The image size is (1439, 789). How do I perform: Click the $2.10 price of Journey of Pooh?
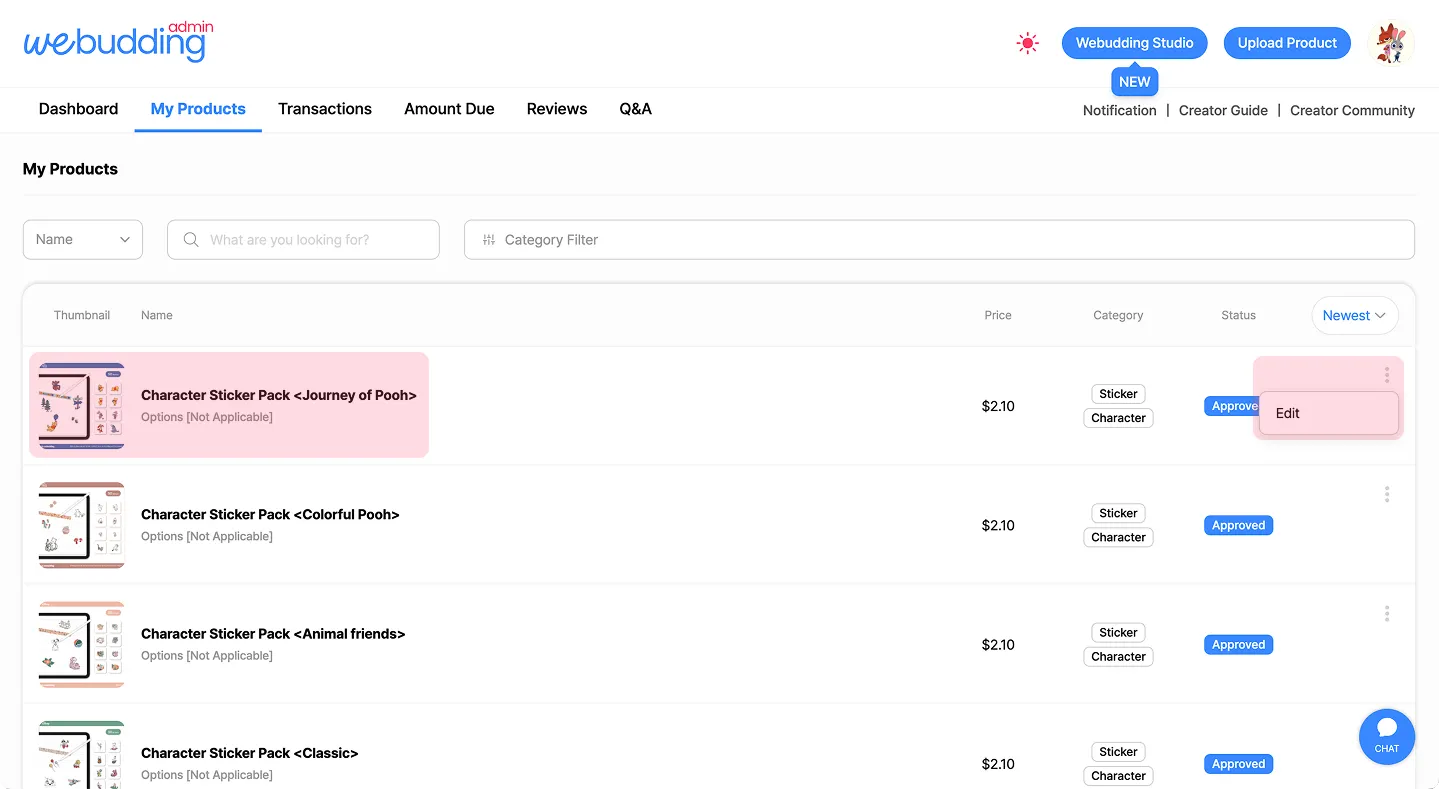click(998, 406)
